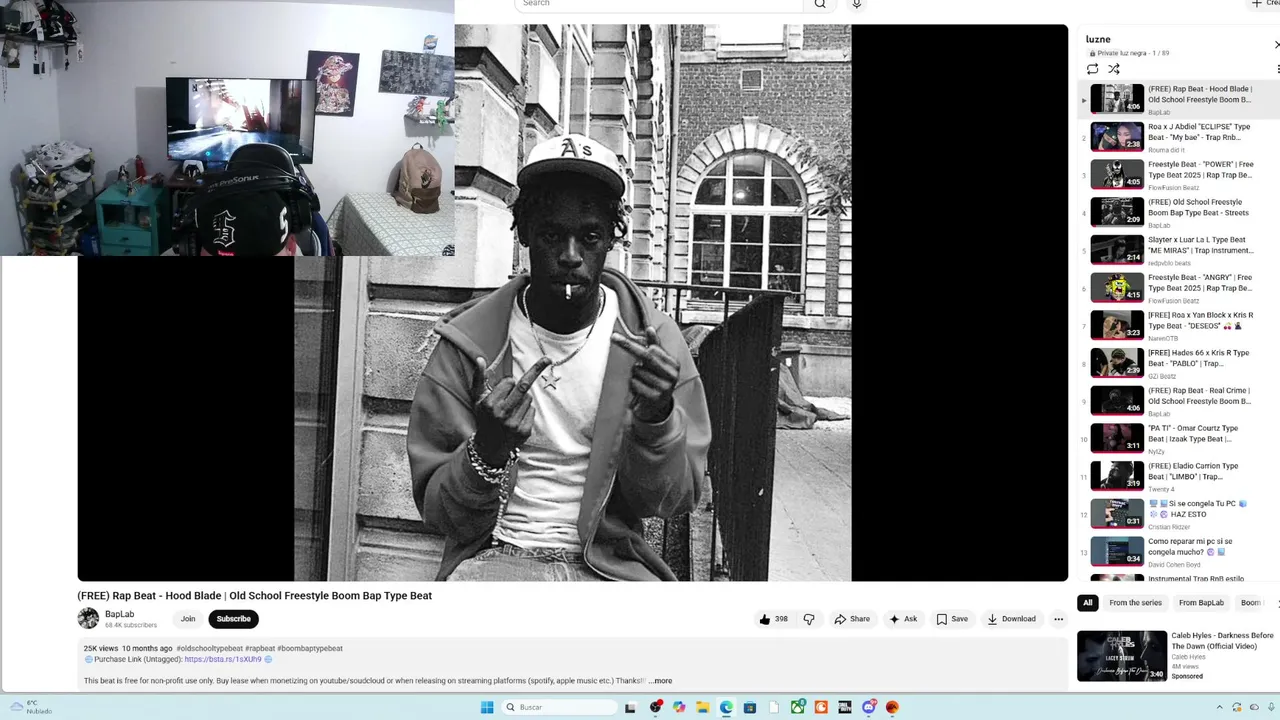Like the video with thumbs up
Viewport: 1280px width, 720px height.
pyautogui.click(x=773, y=619)
